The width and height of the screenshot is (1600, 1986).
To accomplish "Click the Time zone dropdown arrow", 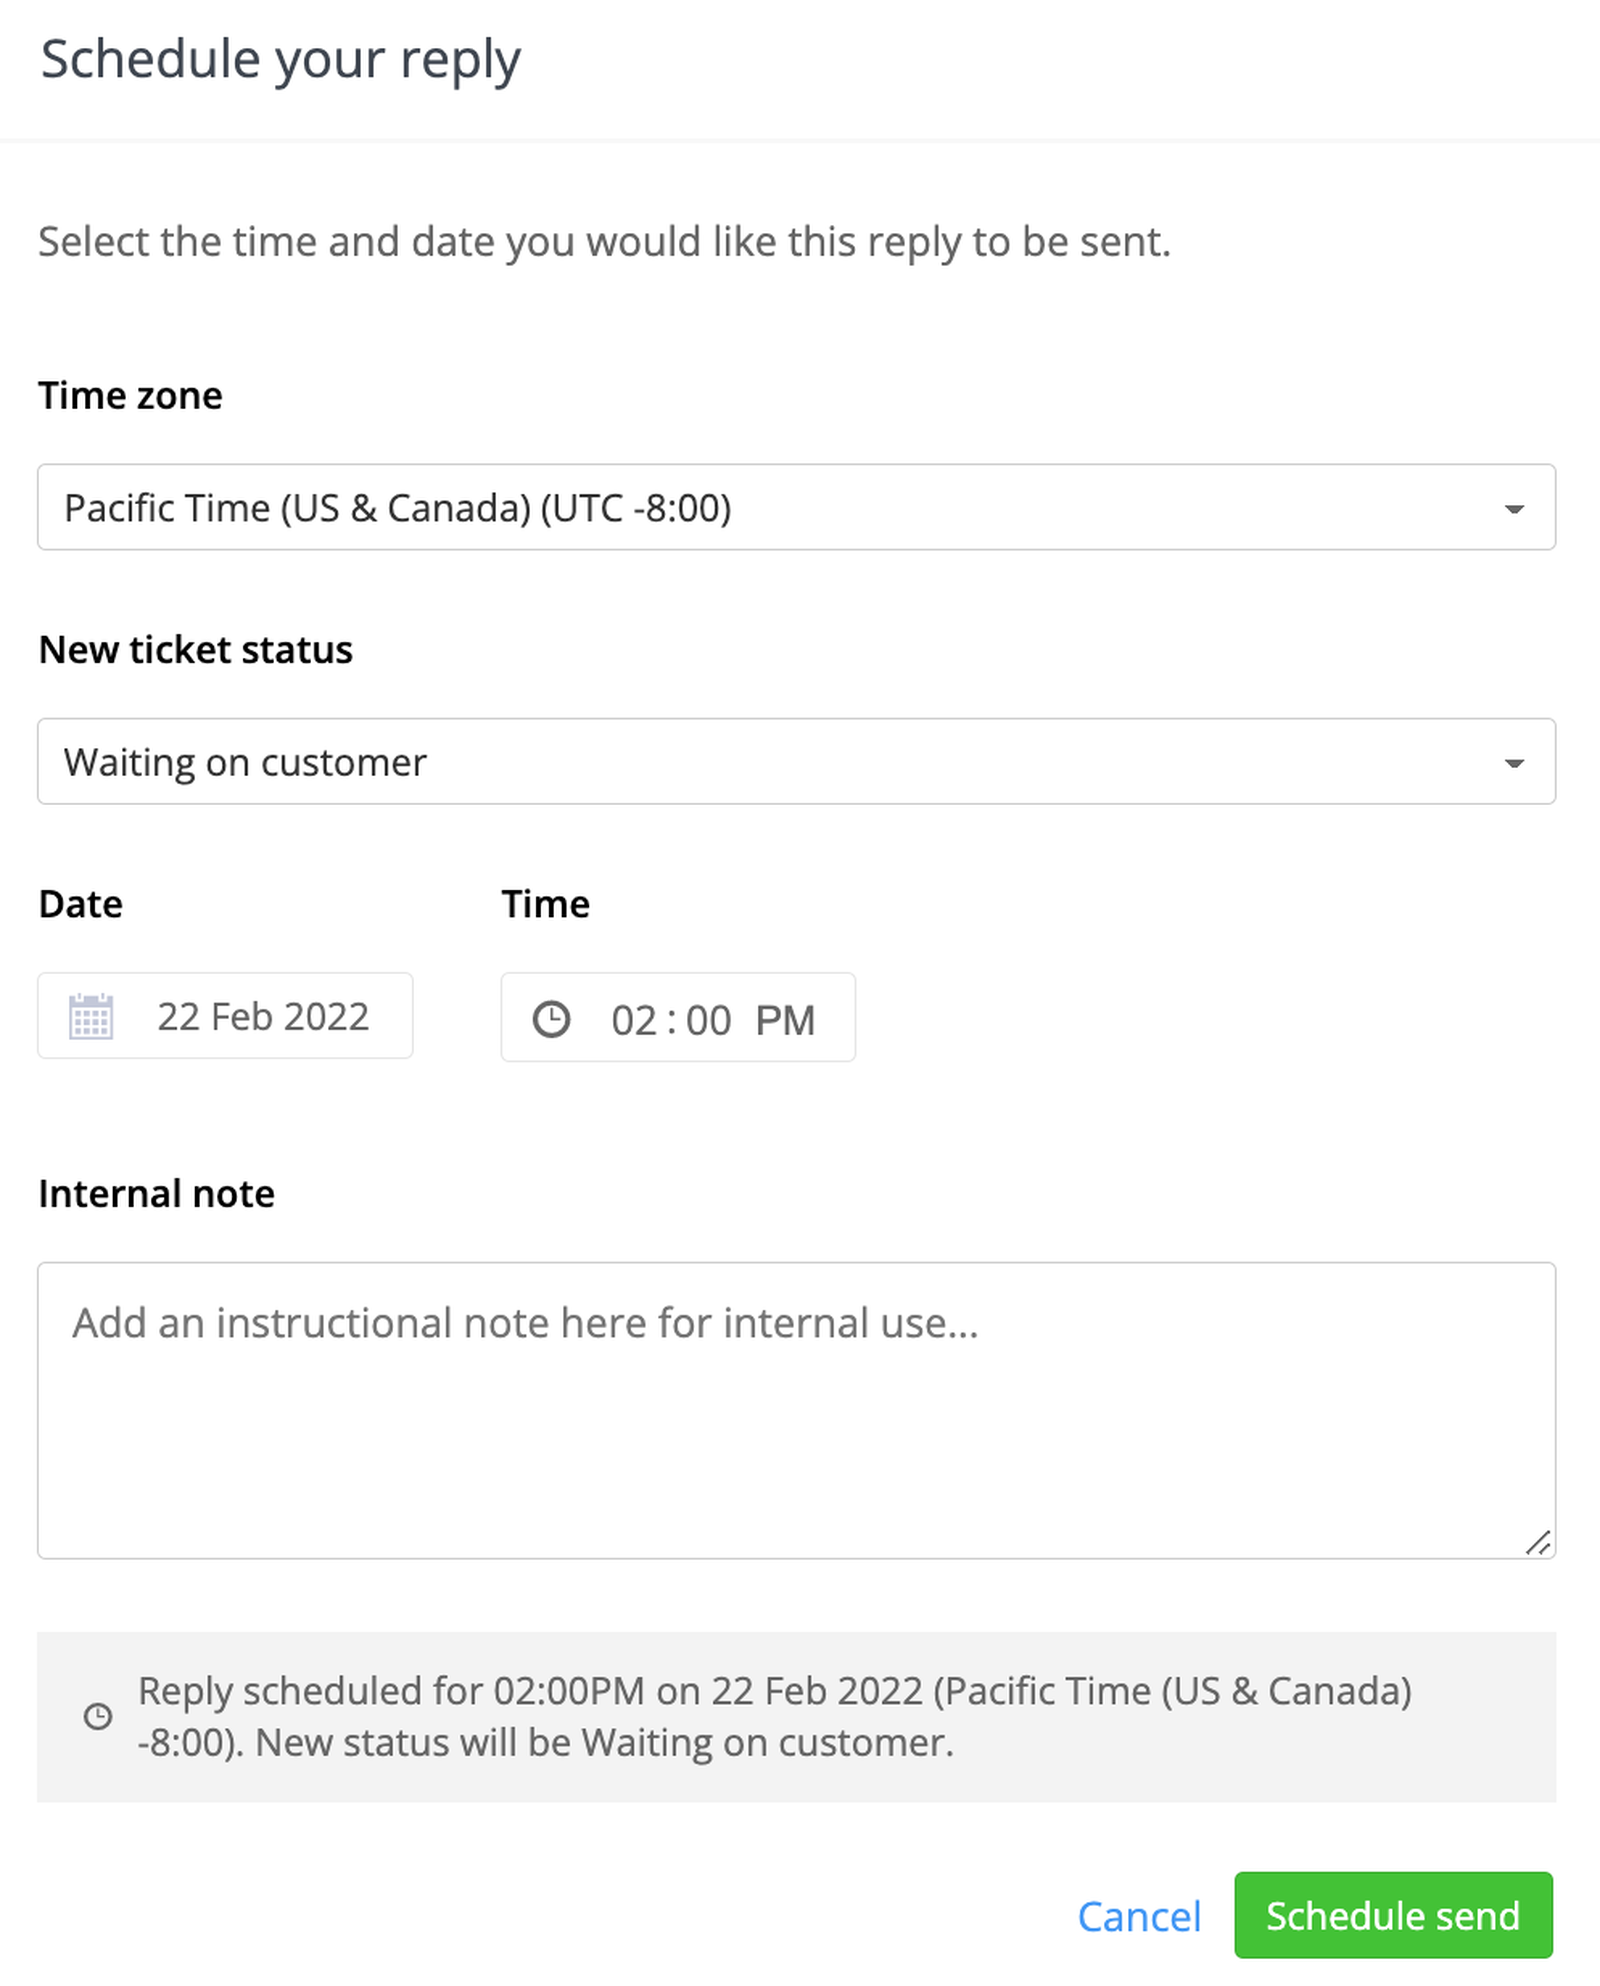I will pyautogui.click(x=1514, y=509).
